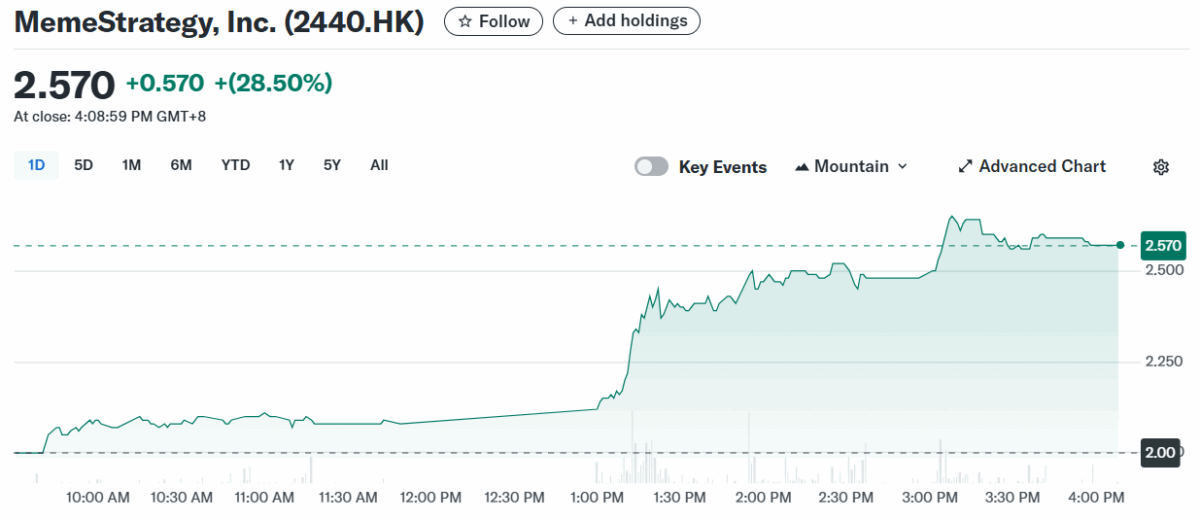
Task: Show the 1Y range
Action: tap(286, 165)
